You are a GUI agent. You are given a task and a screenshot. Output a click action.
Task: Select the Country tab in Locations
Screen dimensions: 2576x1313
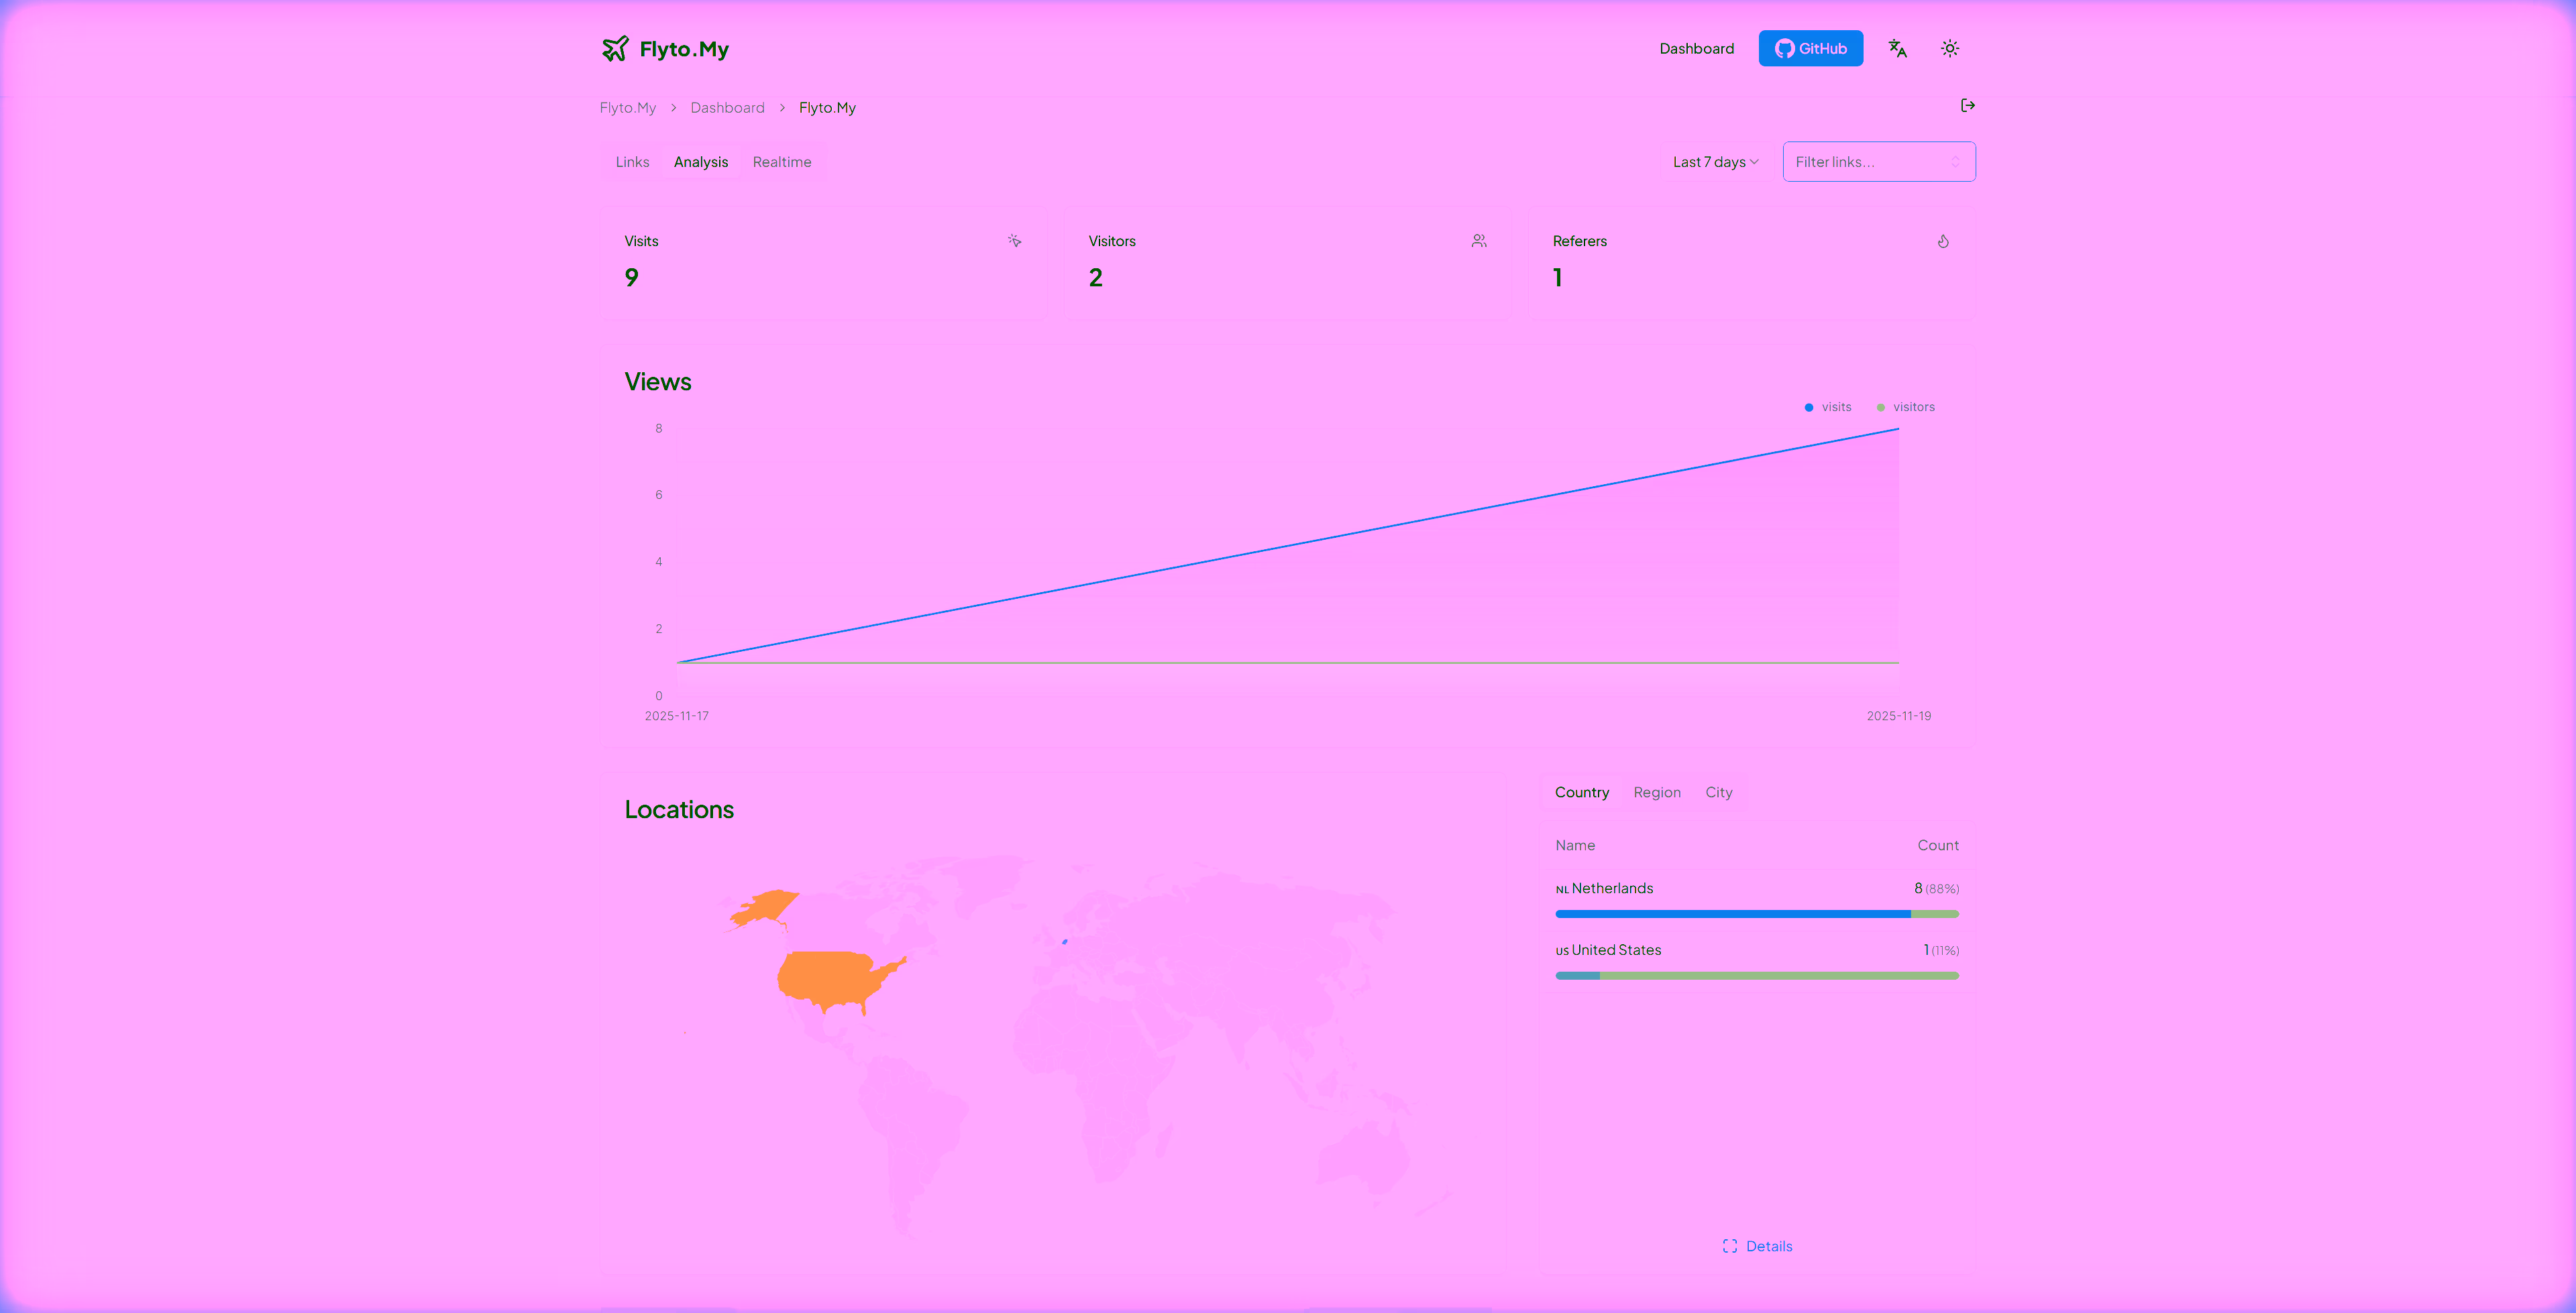1581,792
